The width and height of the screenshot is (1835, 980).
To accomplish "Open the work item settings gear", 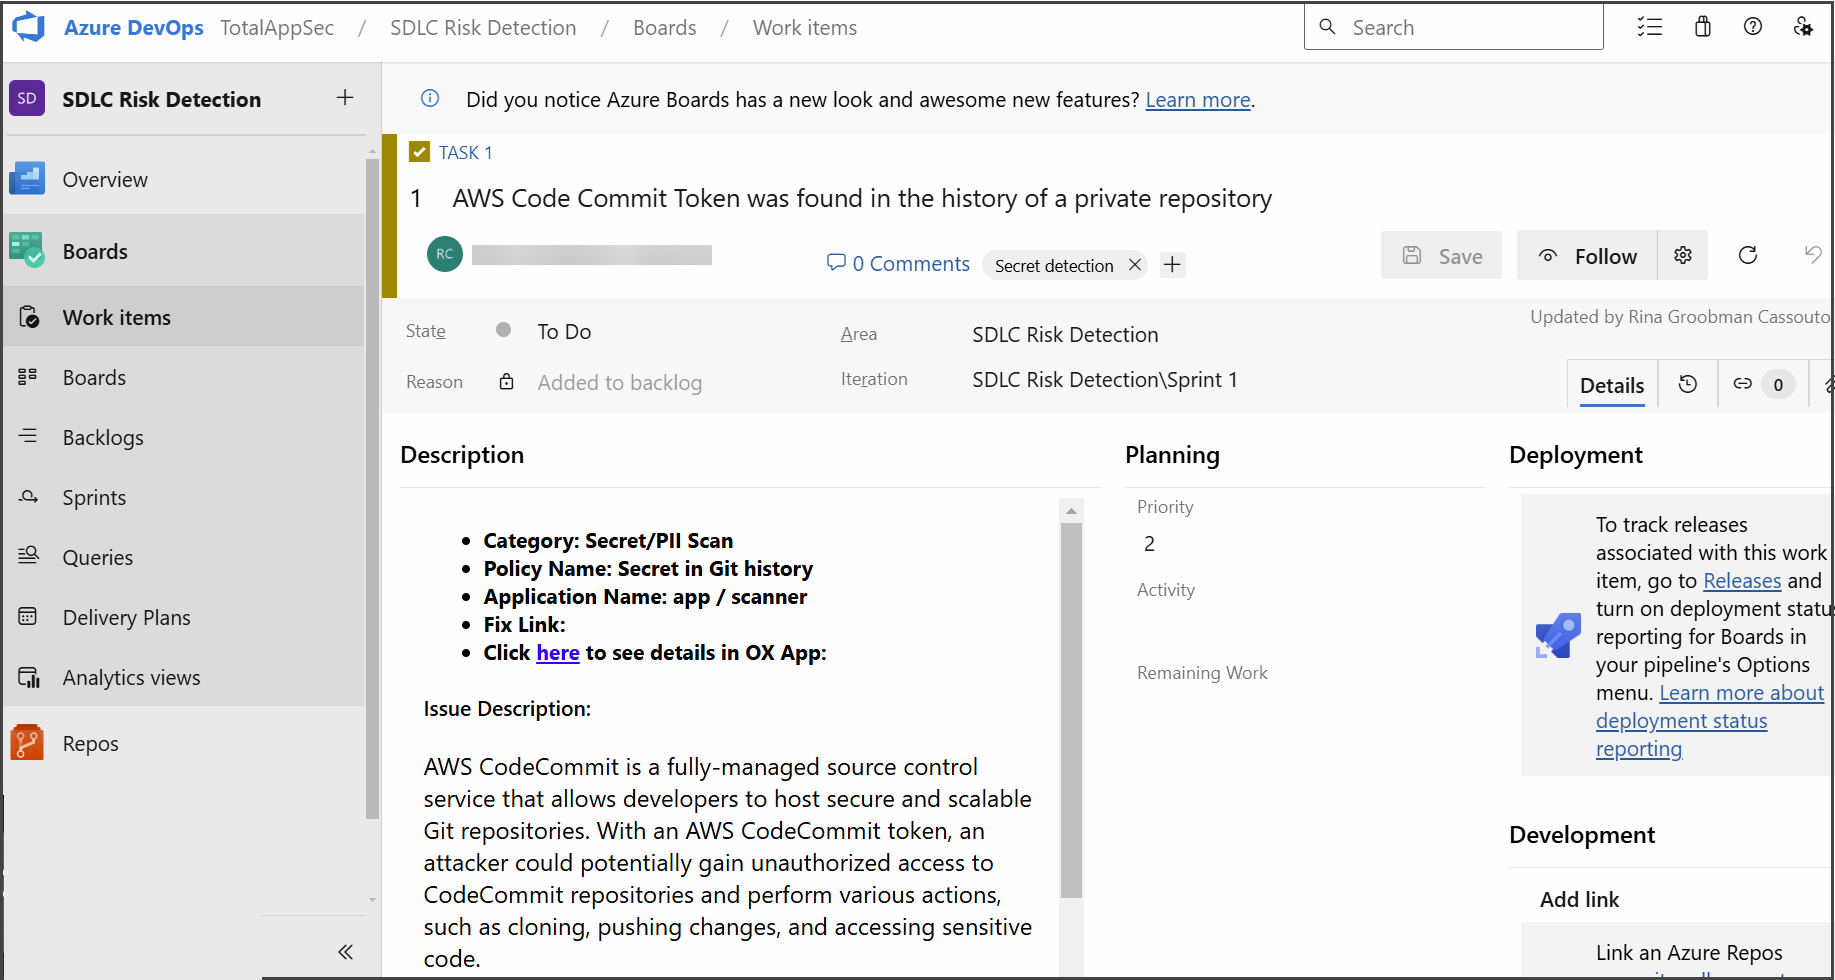I will (x=1683, y=256).
